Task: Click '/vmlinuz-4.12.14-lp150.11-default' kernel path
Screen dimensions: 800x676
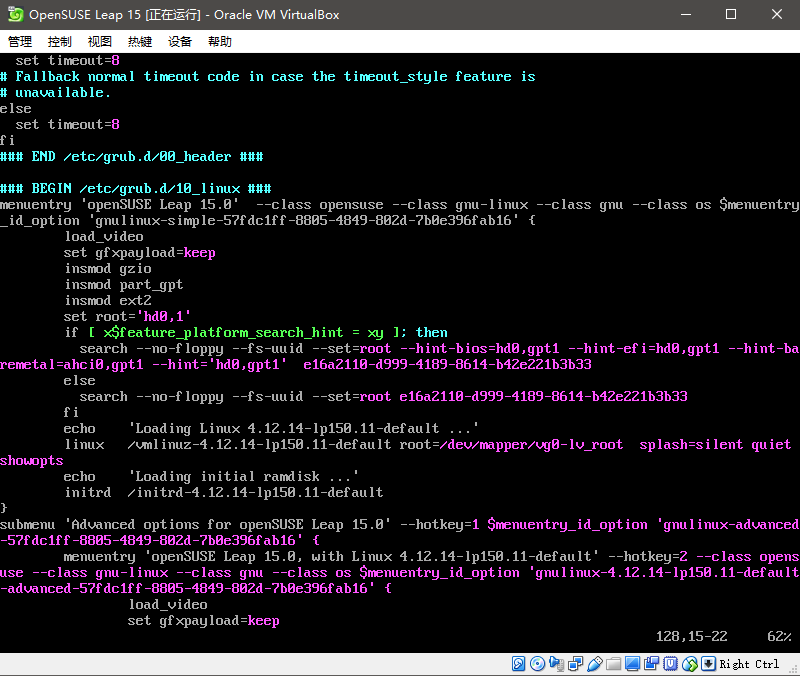Action: [x=259, y=444]
